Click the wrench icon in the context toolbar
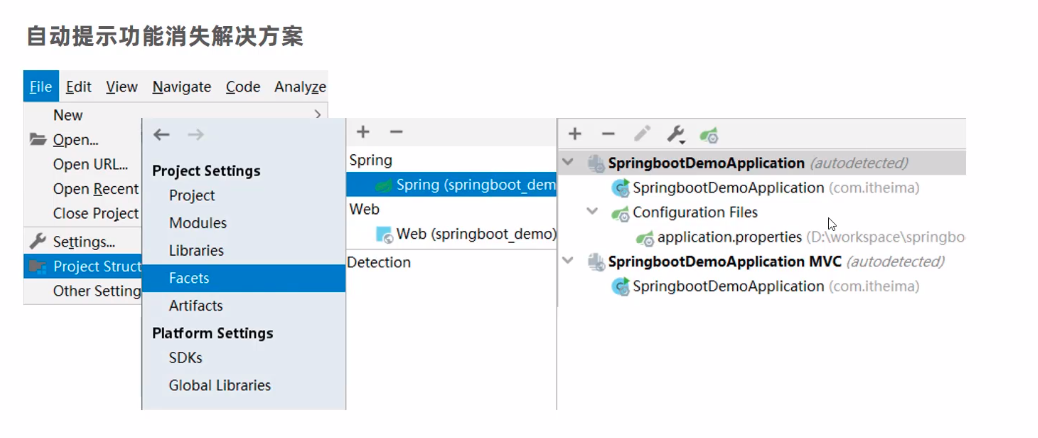The height and width of the screenshot is (438, 1038). tap(675, 134)
